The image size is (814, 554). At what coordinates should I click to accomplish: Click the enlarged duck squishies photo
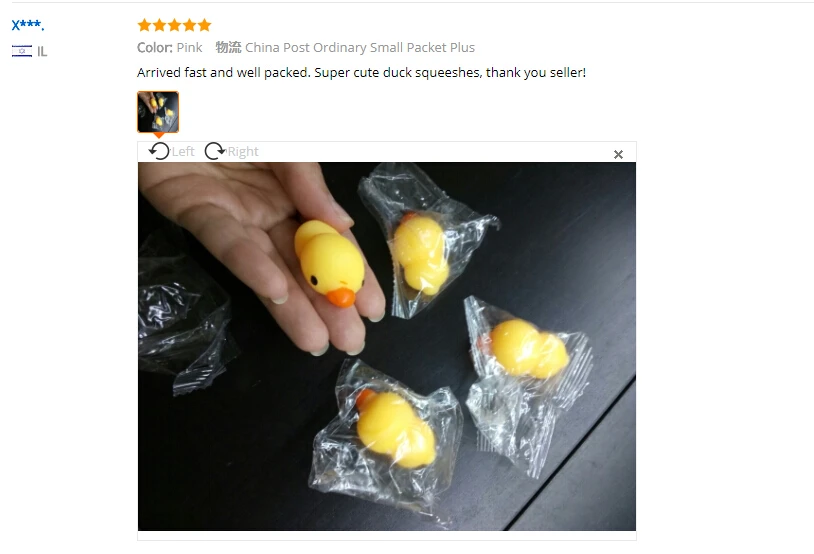[x=387, y=346]
